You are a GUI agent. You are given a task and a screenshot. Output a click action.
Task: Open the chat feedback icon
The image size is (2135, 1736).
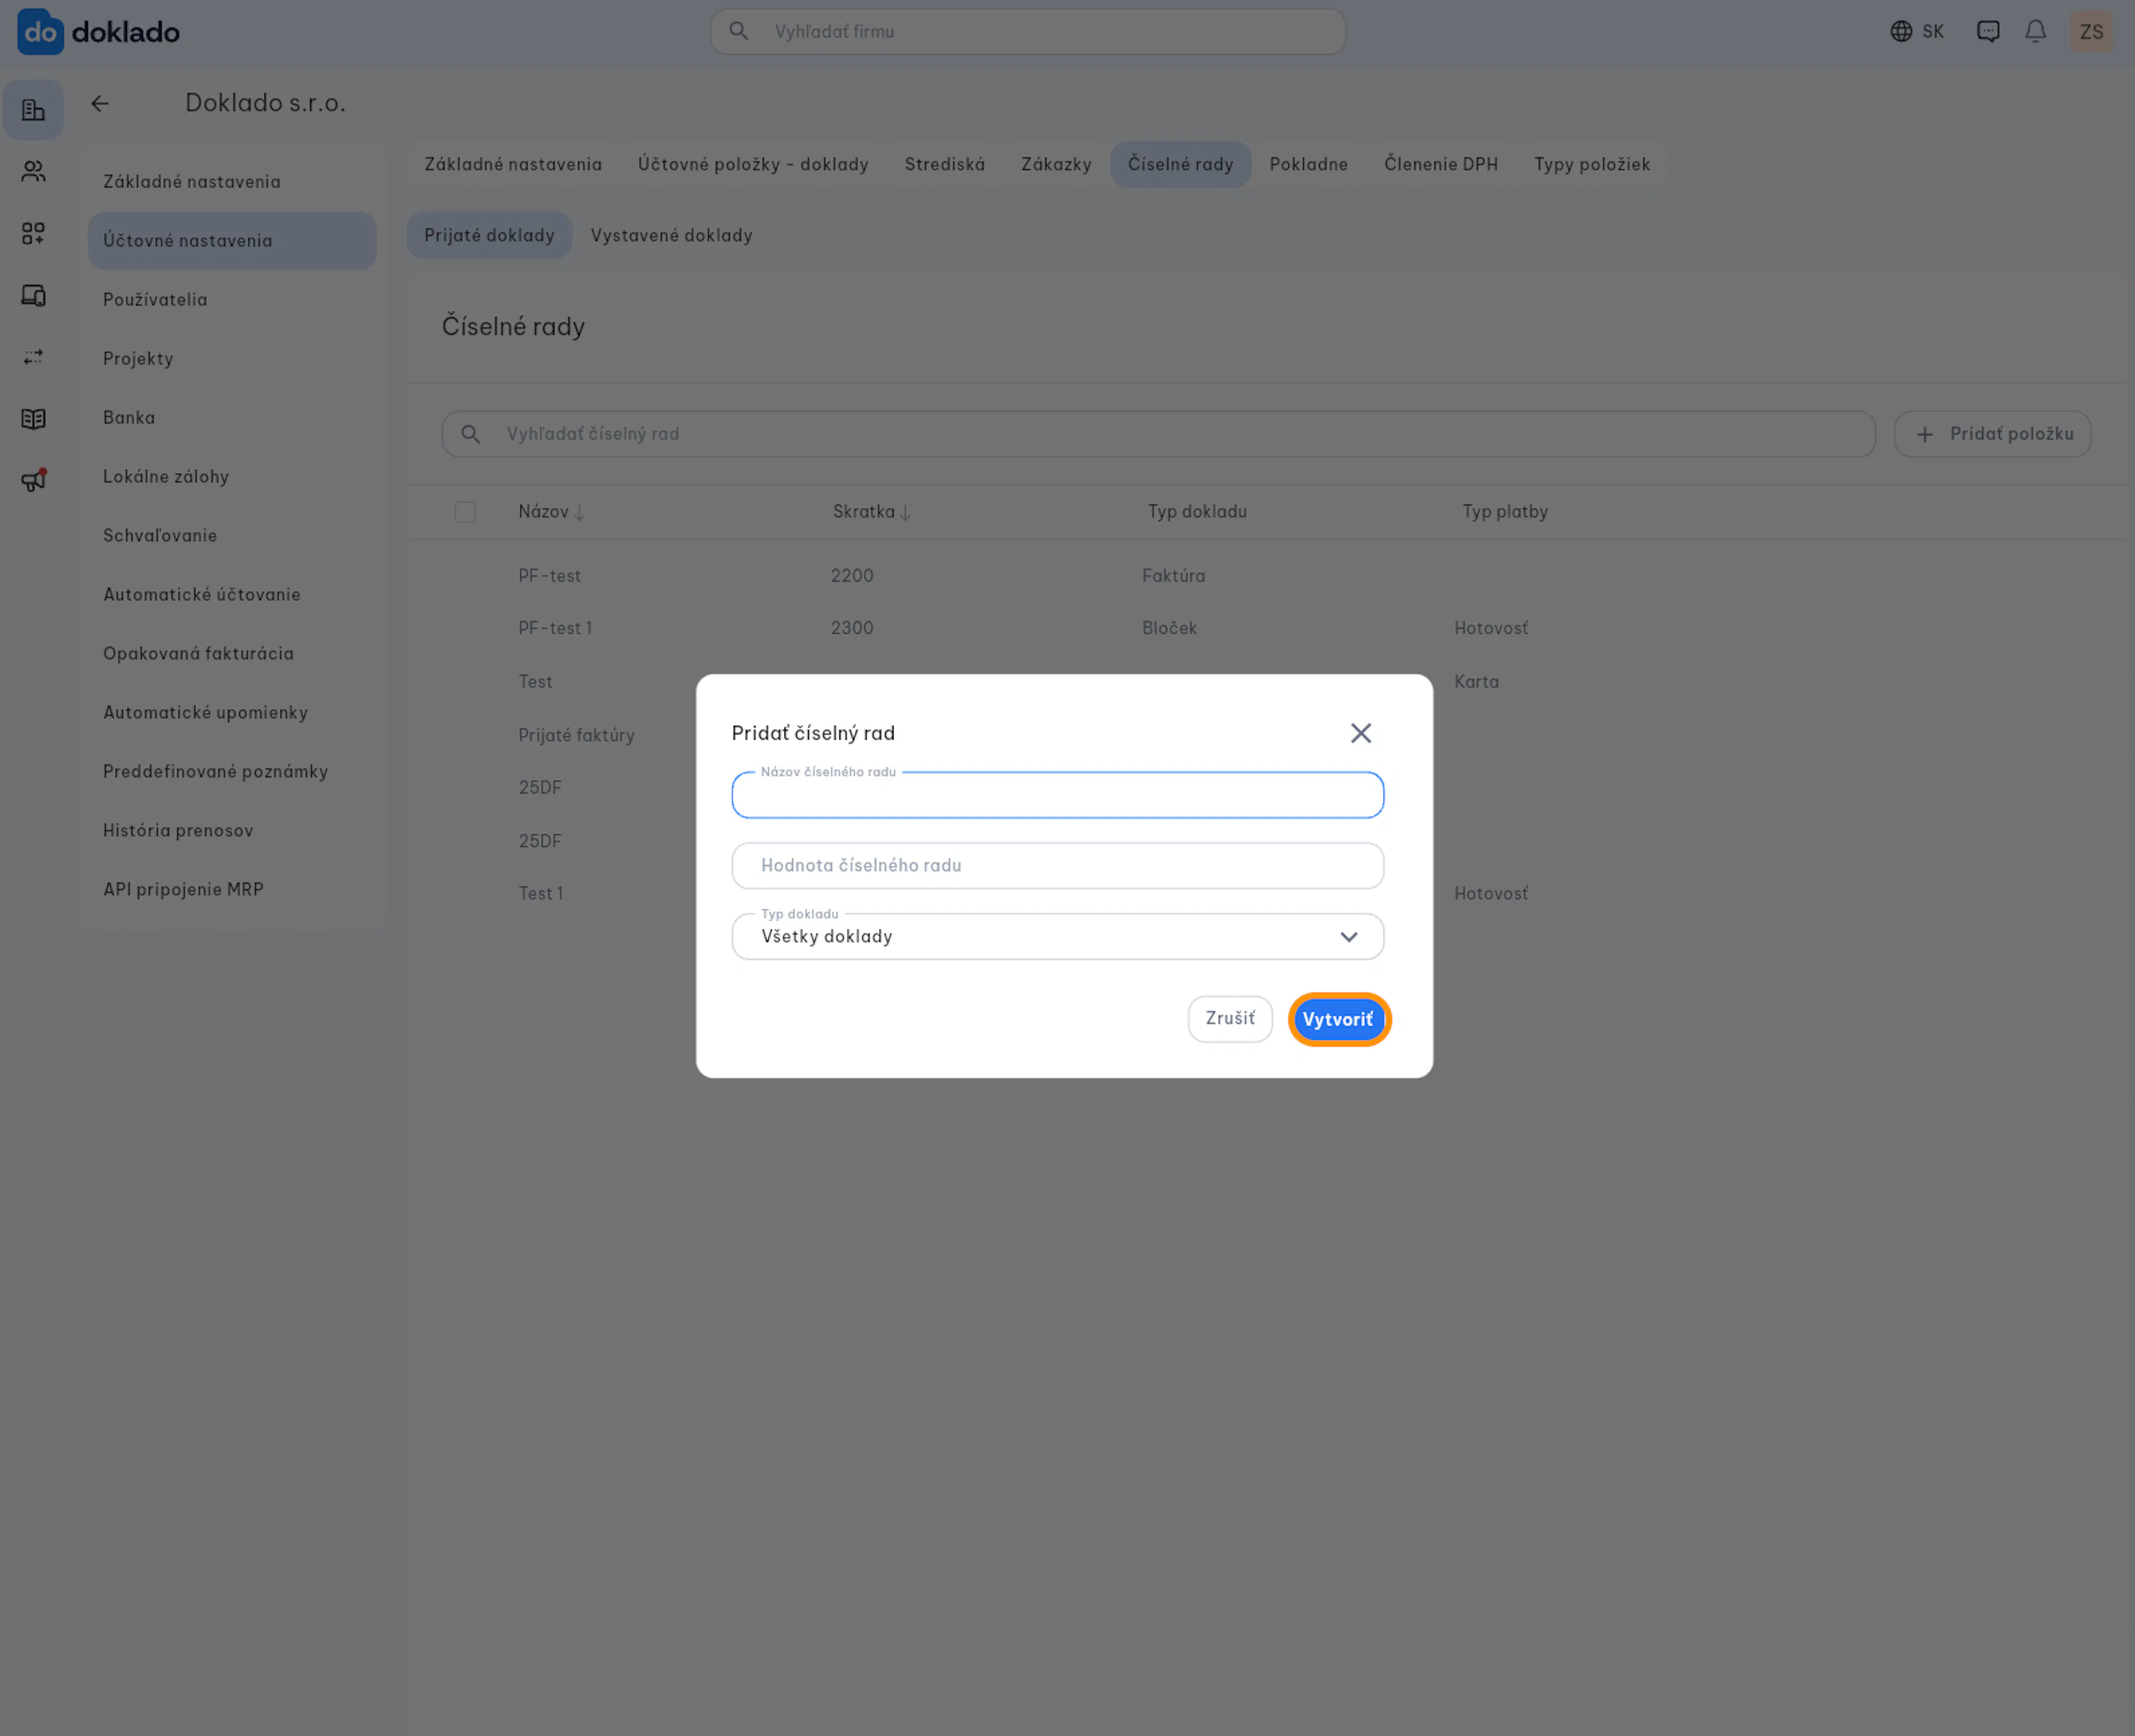(1988, 32)
